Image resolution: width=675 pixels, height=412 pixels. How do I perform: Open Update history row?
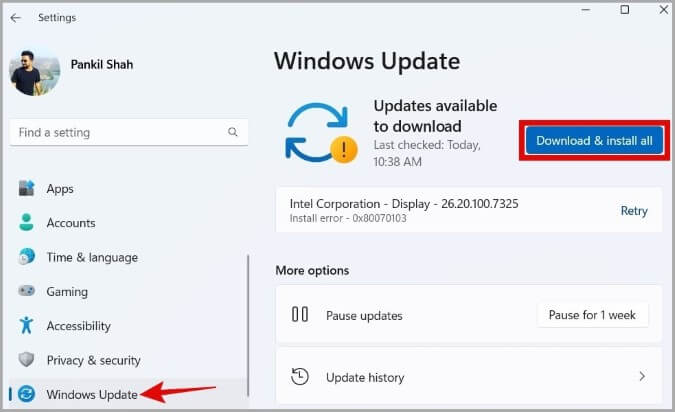(x=469, y=376)
